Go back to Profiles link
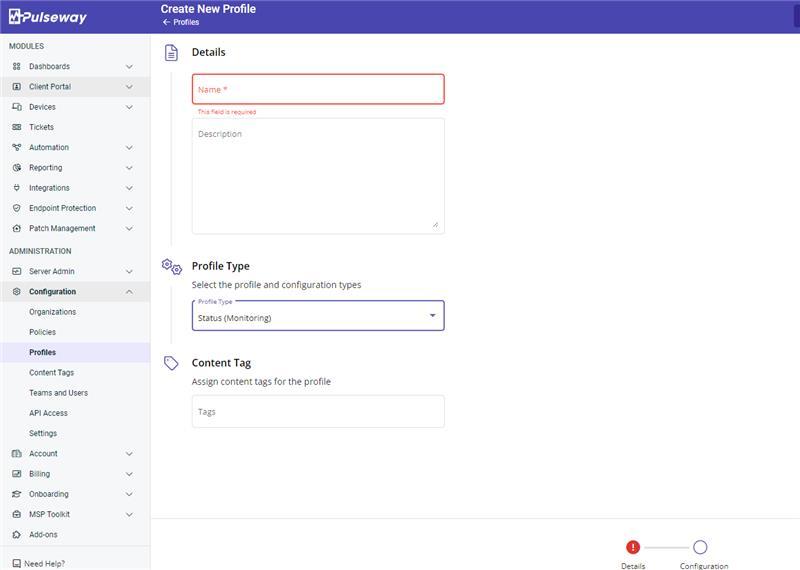This screenshot has width=800, height=570. [181, 22]
